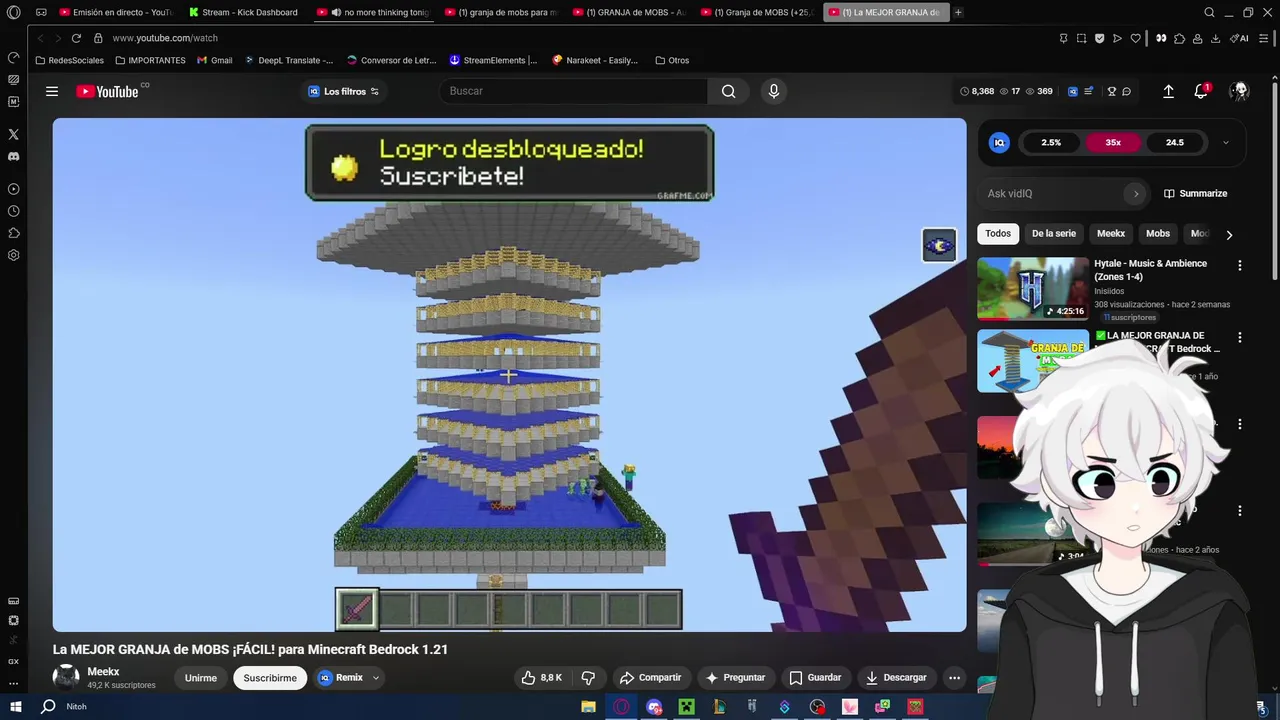Open the Meekx channel name link
The image size is (1280, 720).
click(x=103, y=672)
